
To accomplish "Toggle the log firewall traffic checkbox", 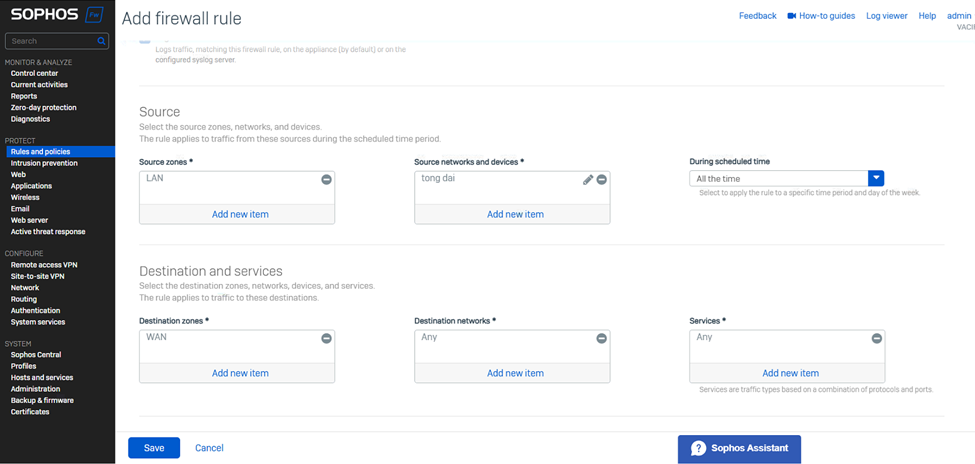I will coord(145,41).
